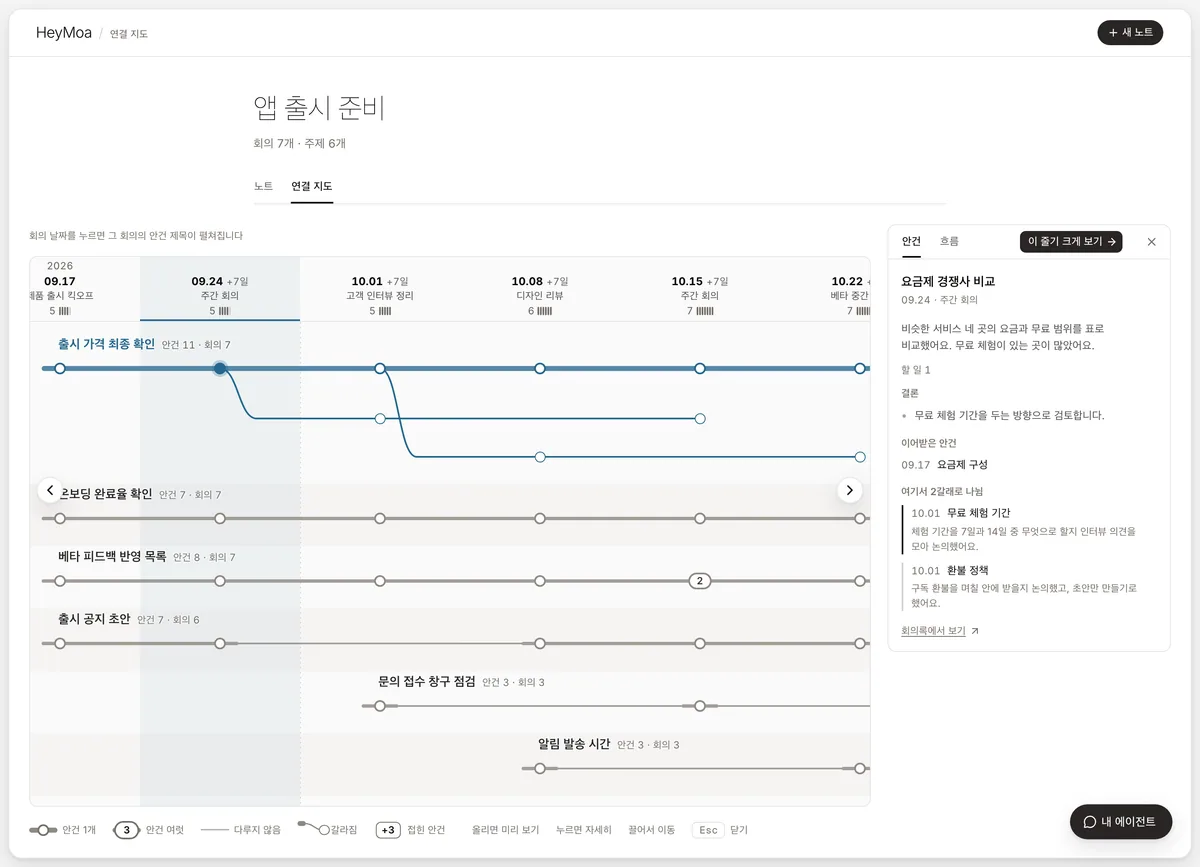Click the 10.08 node on 출시 공지 초안 line
The width and height of the screenshot is (1200, 867).
(540, 644)
